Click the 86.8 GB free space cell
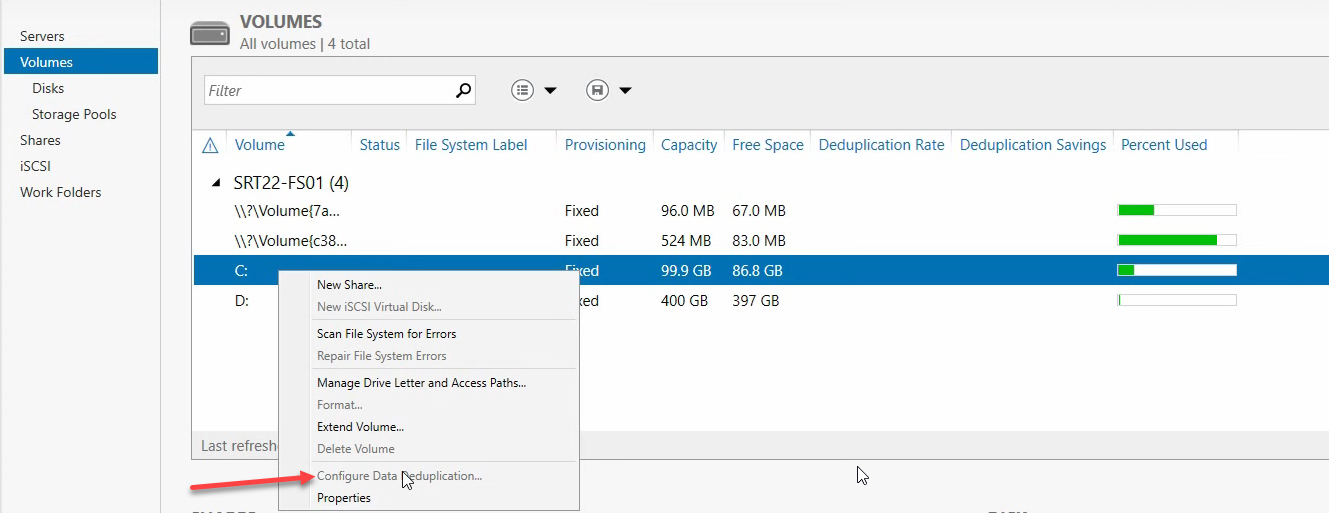This screenshot has width=1329, height=513. tap(757, 271)
